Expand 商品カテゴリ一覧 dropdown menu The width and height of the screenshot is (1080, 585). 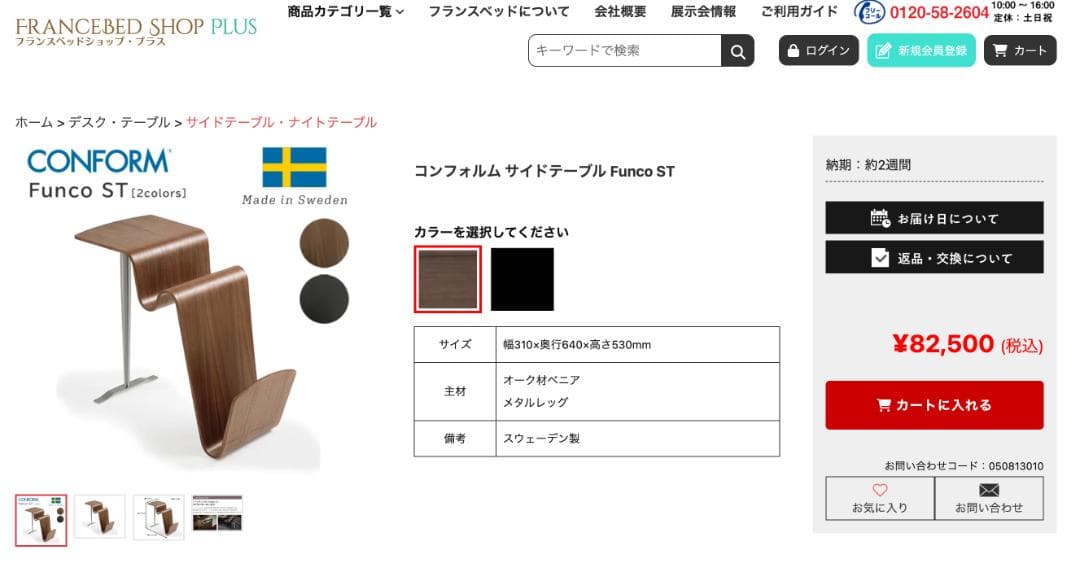click(345, 12)
